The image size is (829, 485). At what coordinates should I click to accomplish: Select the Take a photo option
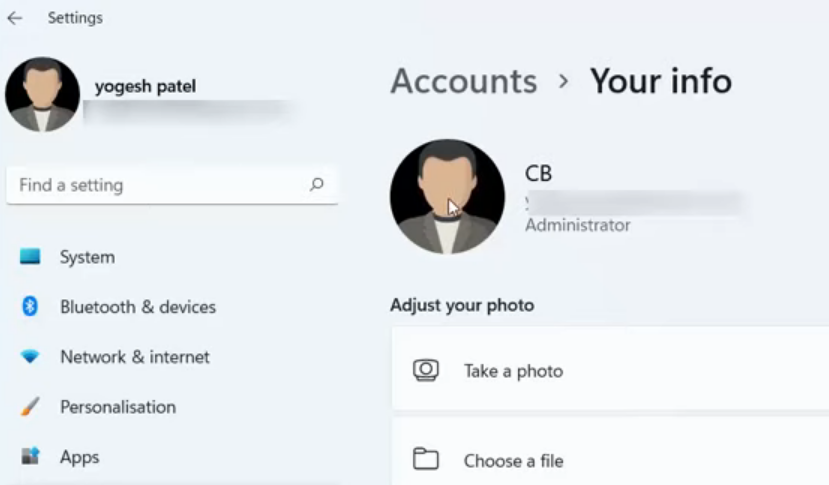click(x=513, y=371)
